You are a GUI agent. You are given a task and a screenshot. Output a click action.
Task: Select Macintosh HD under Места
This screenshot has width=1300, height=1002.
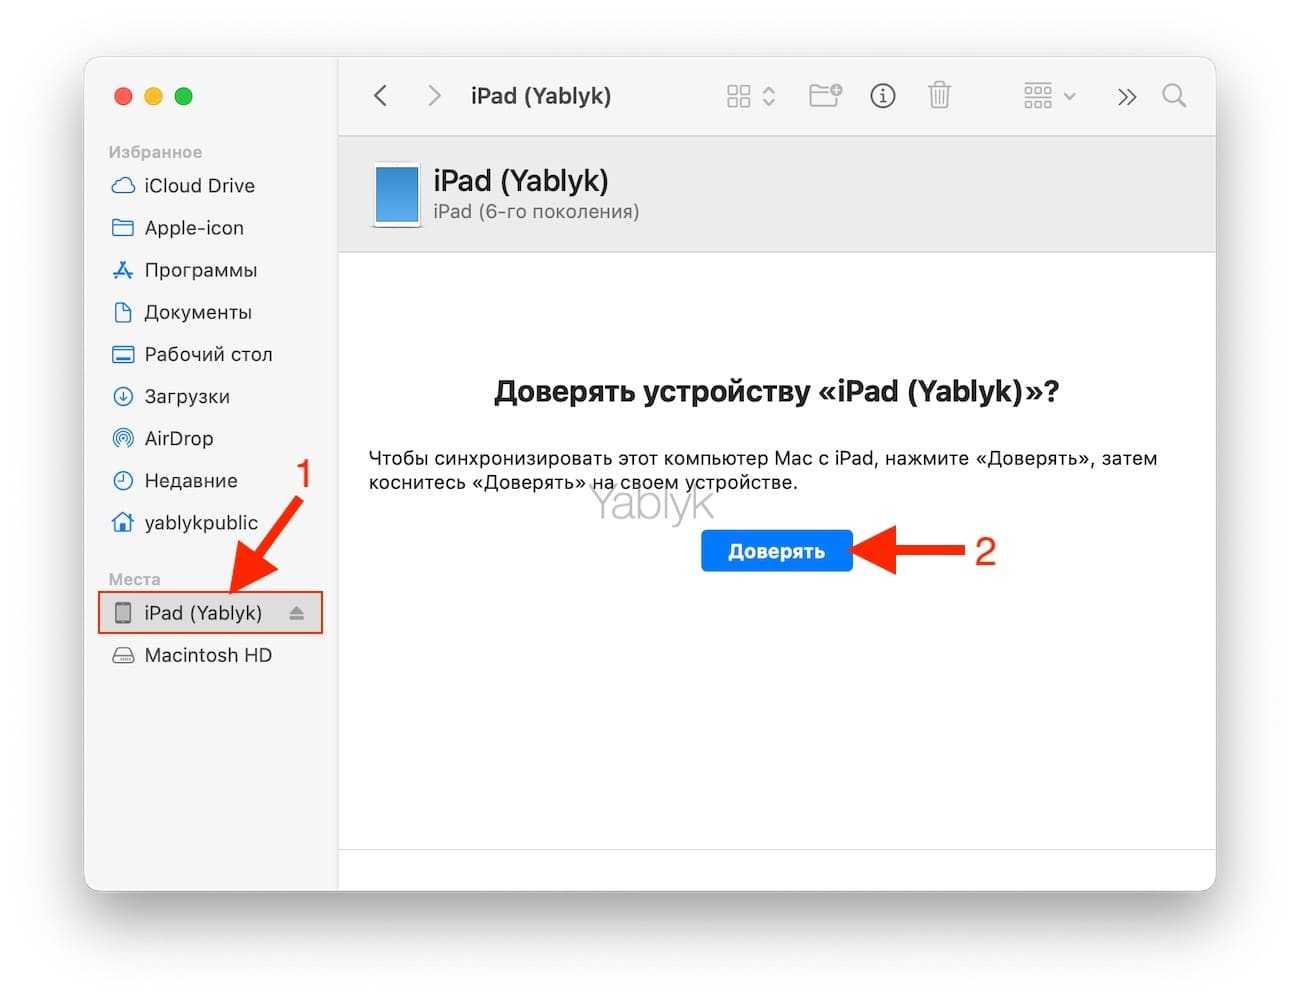[x=207, y=655]
